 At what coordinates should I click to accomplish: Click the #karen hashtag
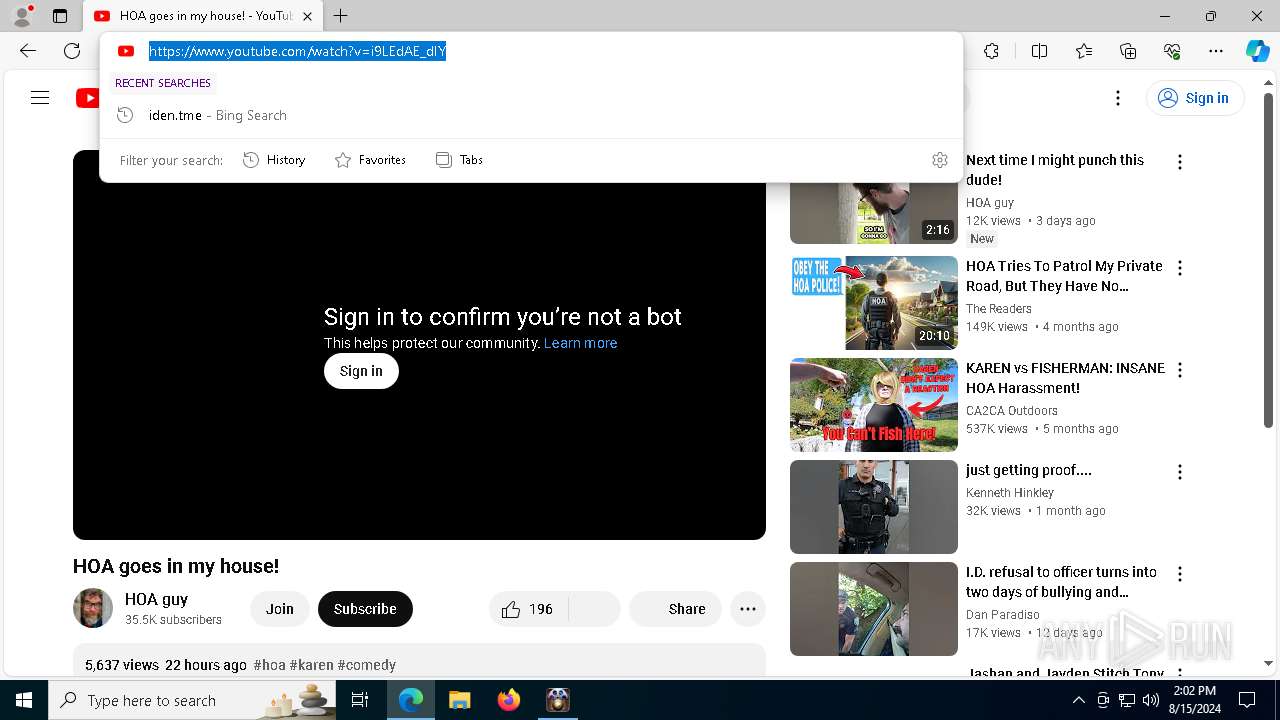(311, 665)
